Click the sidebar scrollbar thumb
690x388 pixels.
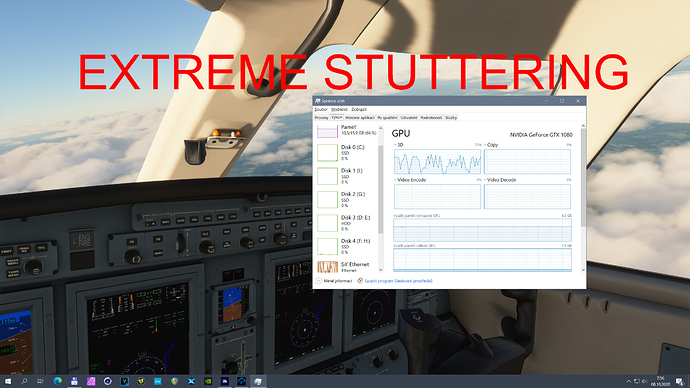point(381,189)
